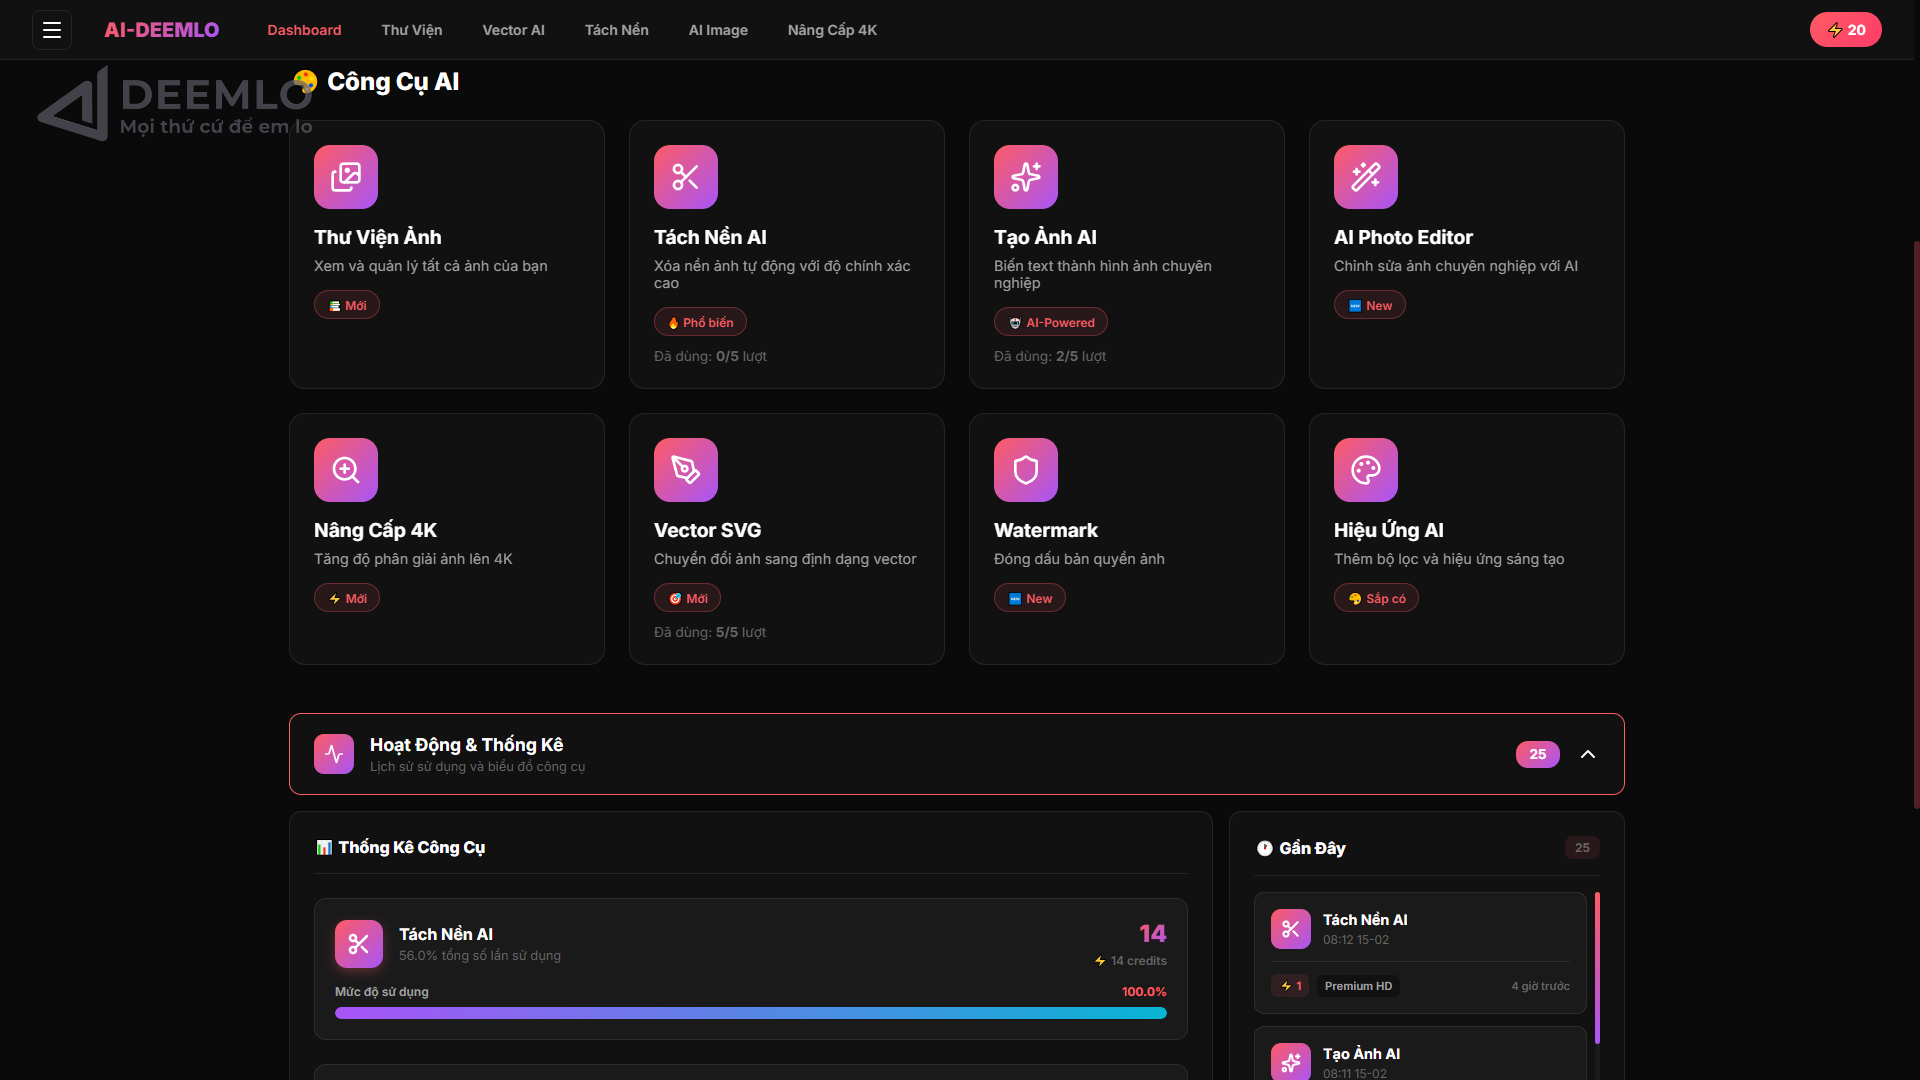The image size is (1920, 1080).
Task: Open the Nâng Cấp 4K navigation tab
Action: [x=832, y=30]
